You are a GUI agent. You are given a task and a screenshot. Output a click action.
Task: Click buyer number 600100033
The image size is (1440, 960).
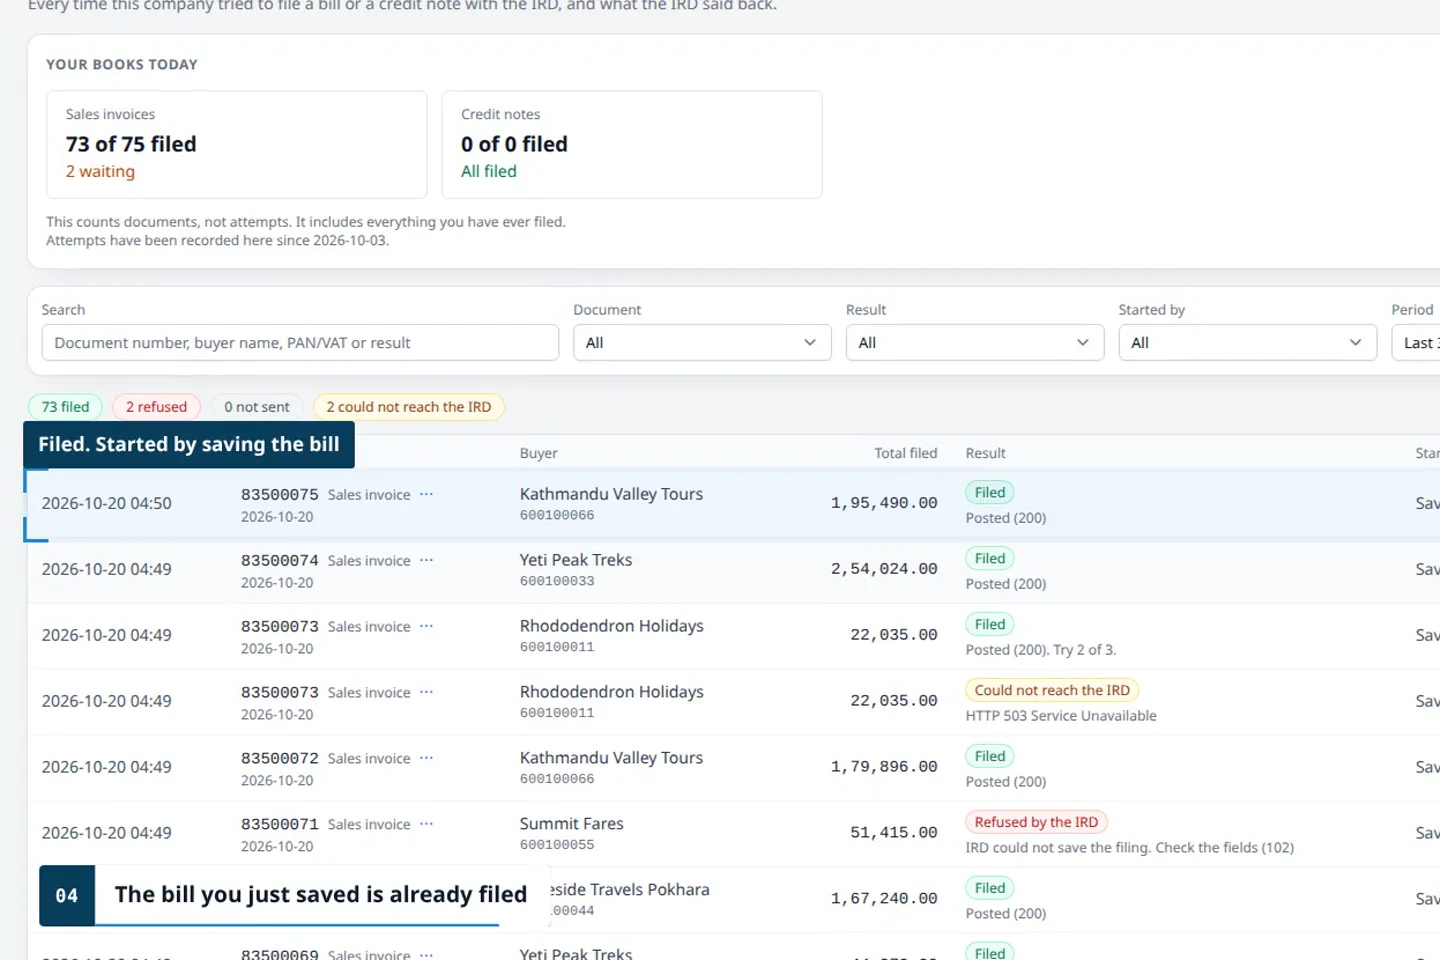[x=557, y=581]
